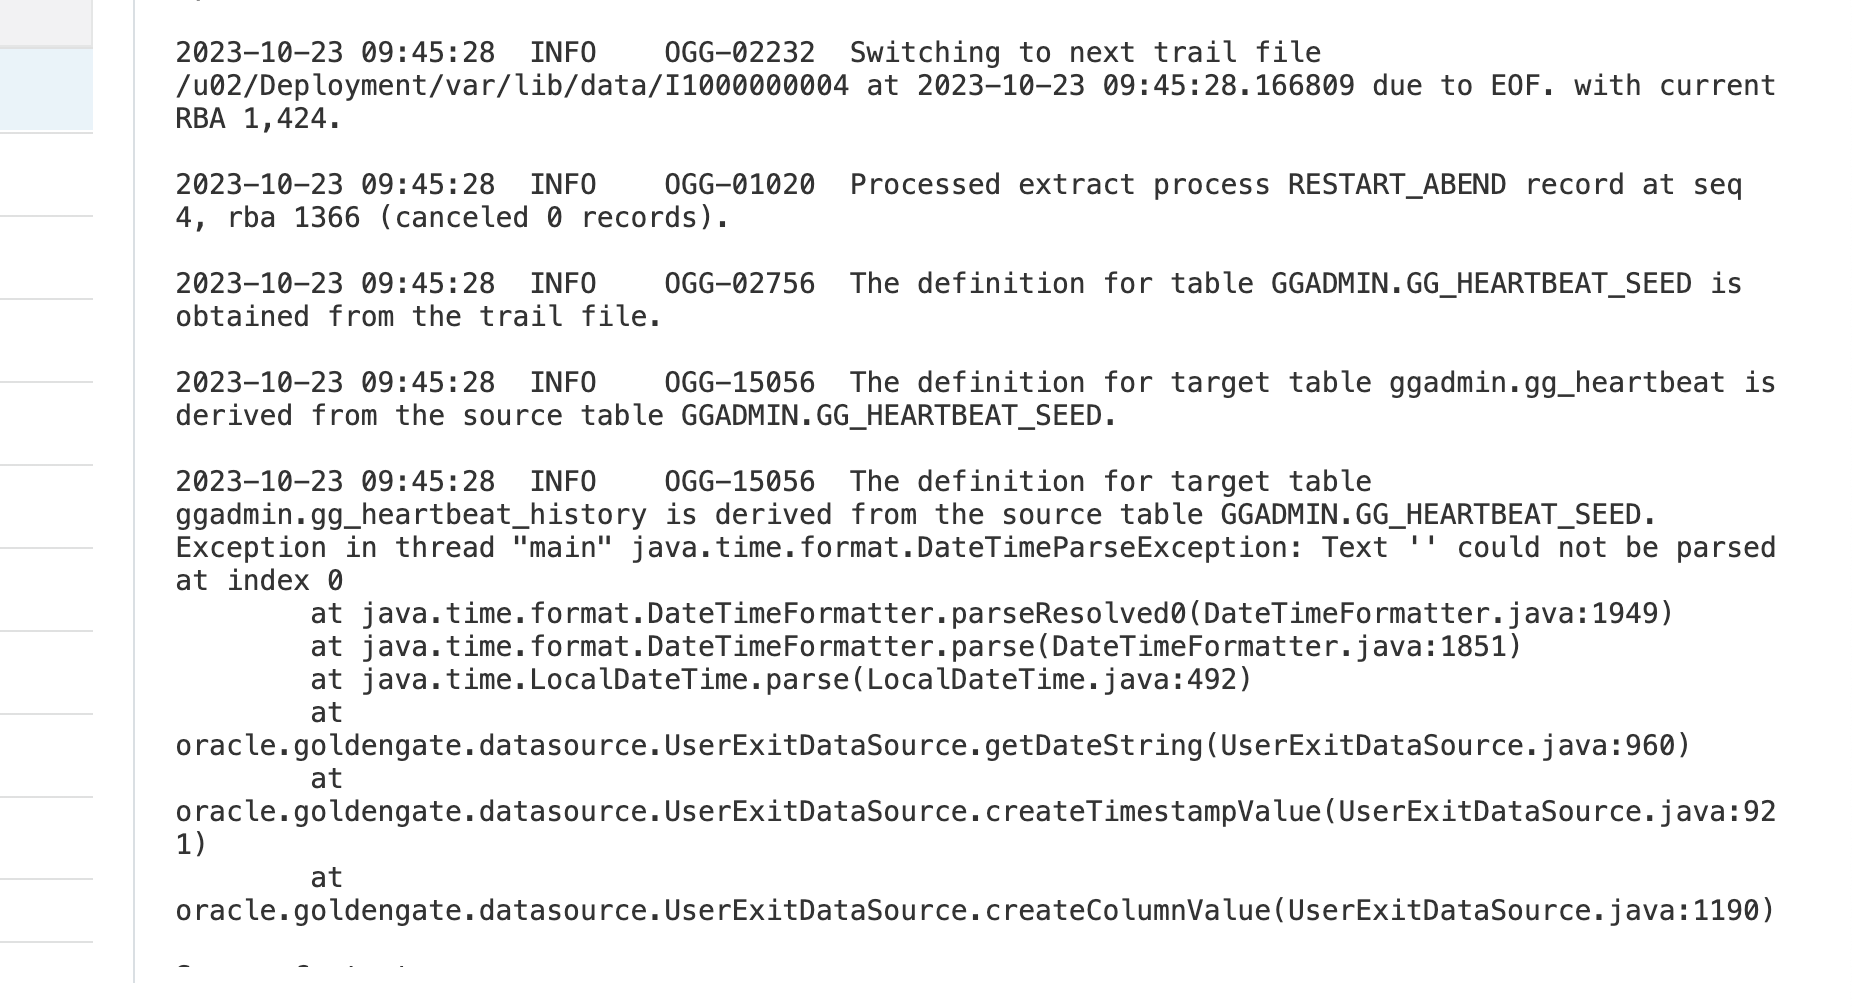Click the createColumnValue stack trace line
Screen dimensions: 1852x1008
click(x=974, y=911)
